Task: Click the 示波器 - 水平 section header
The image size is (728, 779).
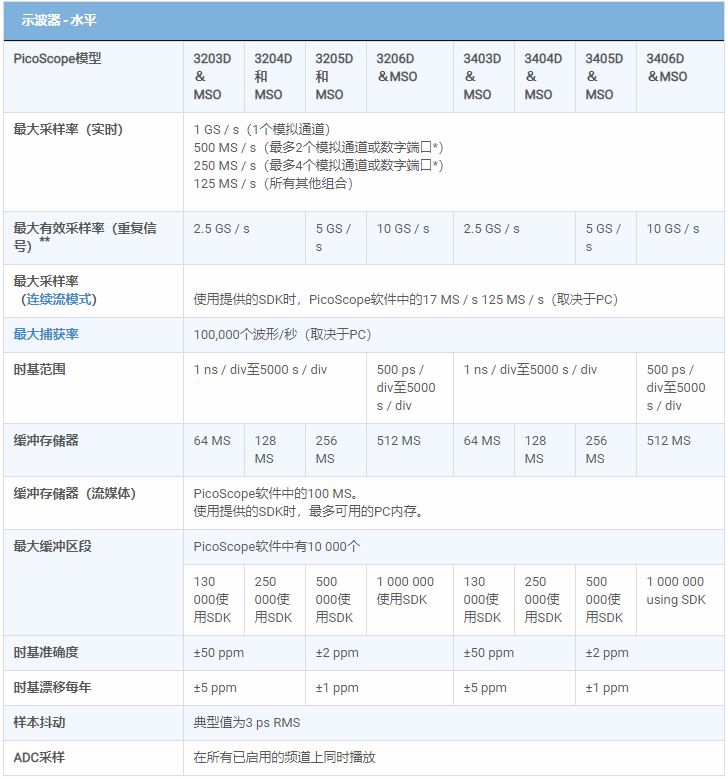Action: pyautogui.click(x=59, y=20)
